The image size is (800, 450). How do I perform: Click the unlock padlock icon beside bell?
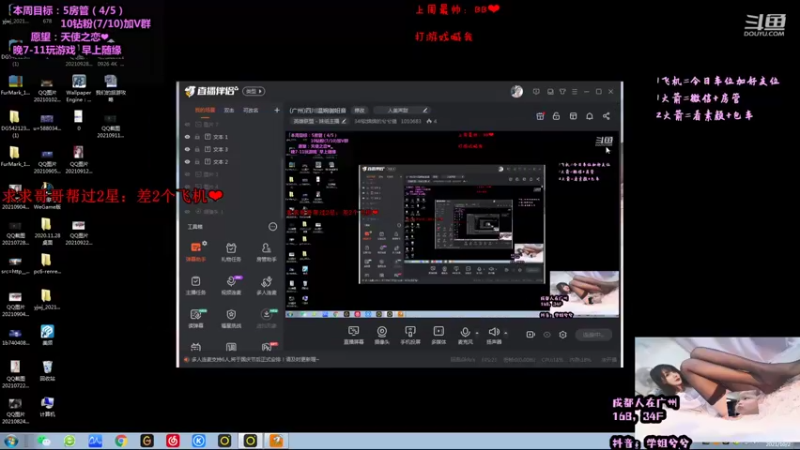click(x=556, y=116)
